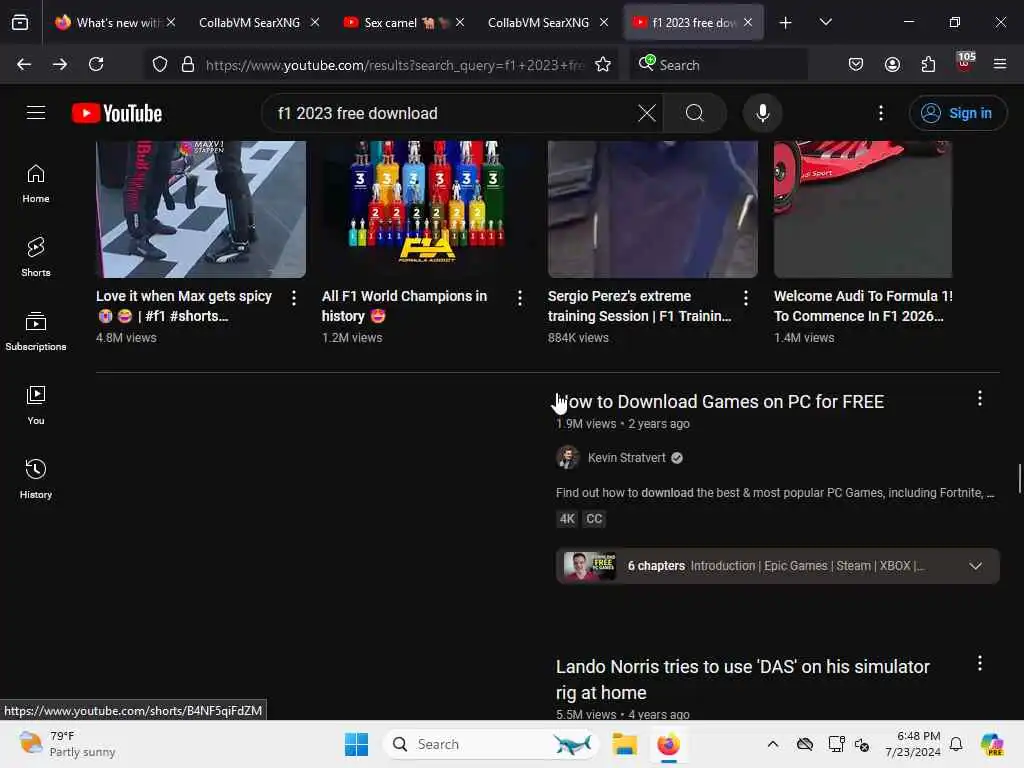Image resolution: width=1024 pixels, height=768 pixels.
Task: Reload the current page
Action: pos(96,64)
